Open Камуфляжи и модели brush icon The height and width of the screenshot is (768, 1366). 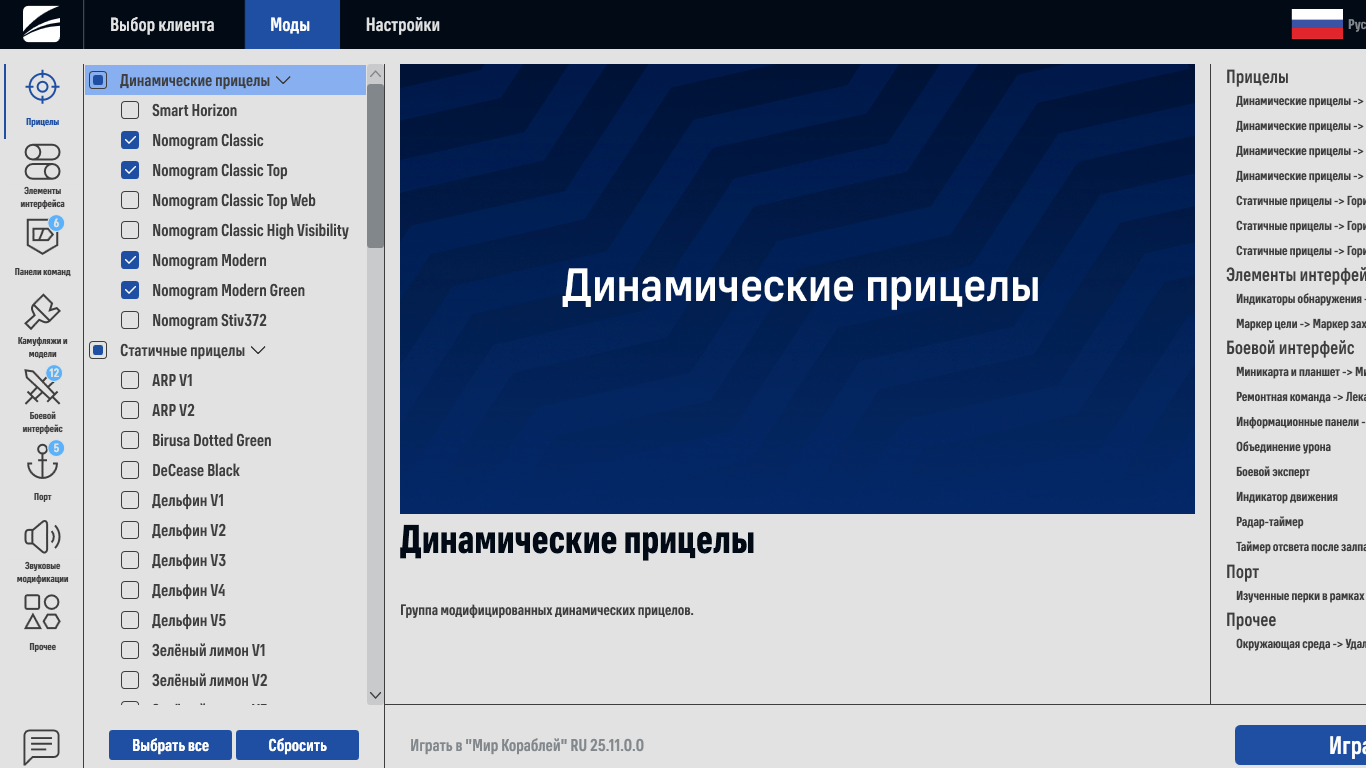click(42, 312)
